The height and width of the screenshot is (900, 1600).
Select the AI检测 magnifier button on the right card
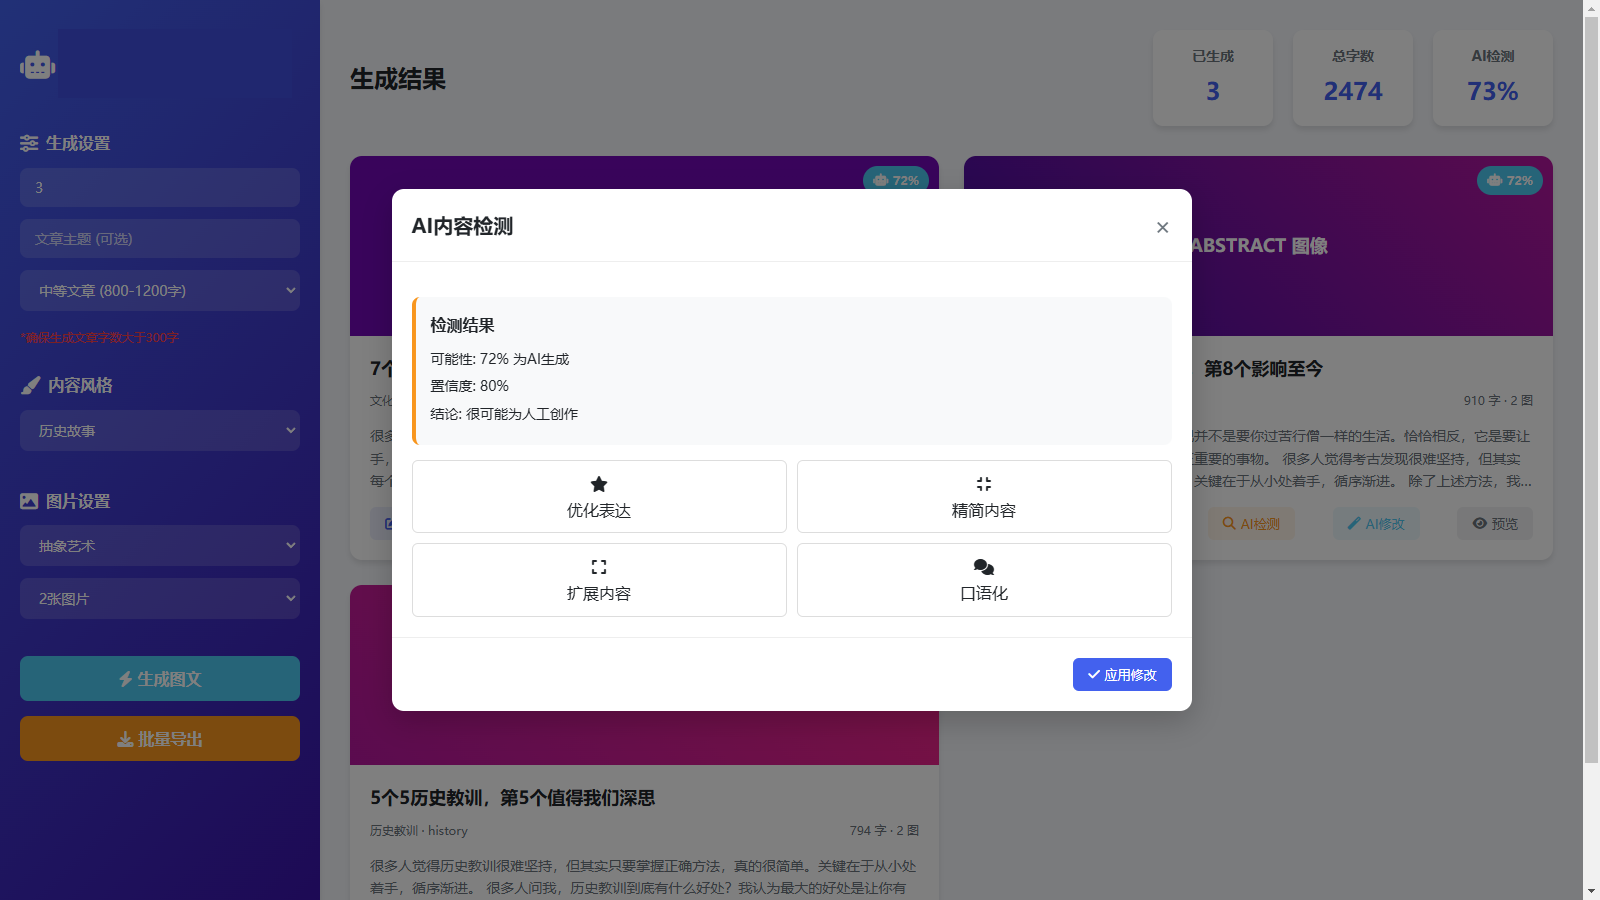tap(1250, 523)
